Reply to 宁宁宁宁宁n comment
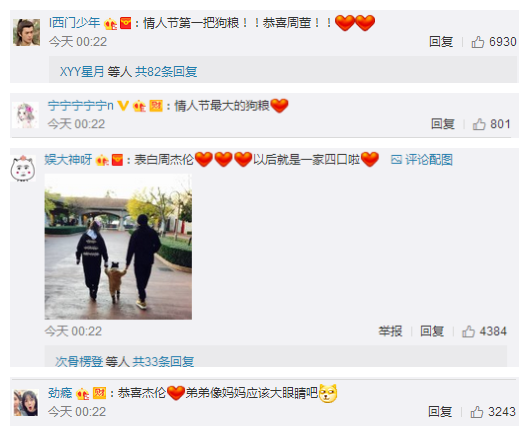Screen dimensions: 529x436 pos(443,124)
